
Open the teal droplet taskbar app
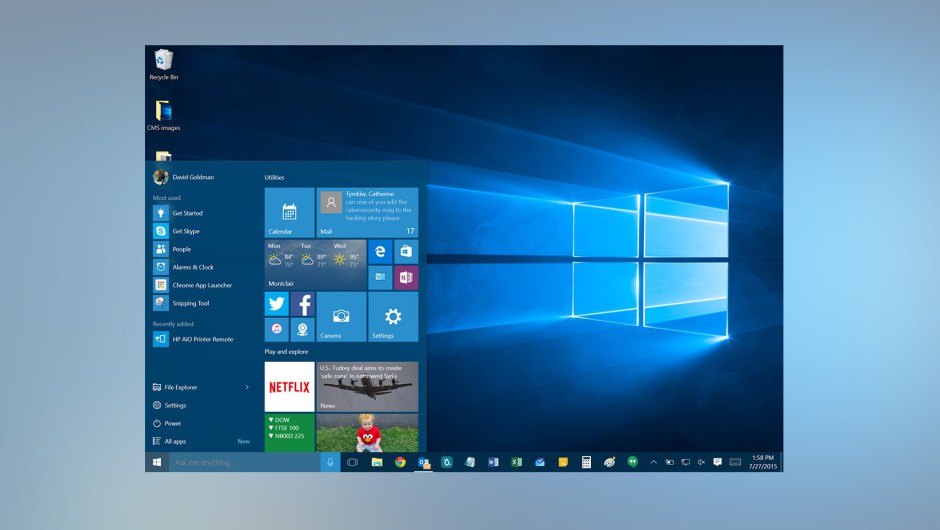coord(447,462)
